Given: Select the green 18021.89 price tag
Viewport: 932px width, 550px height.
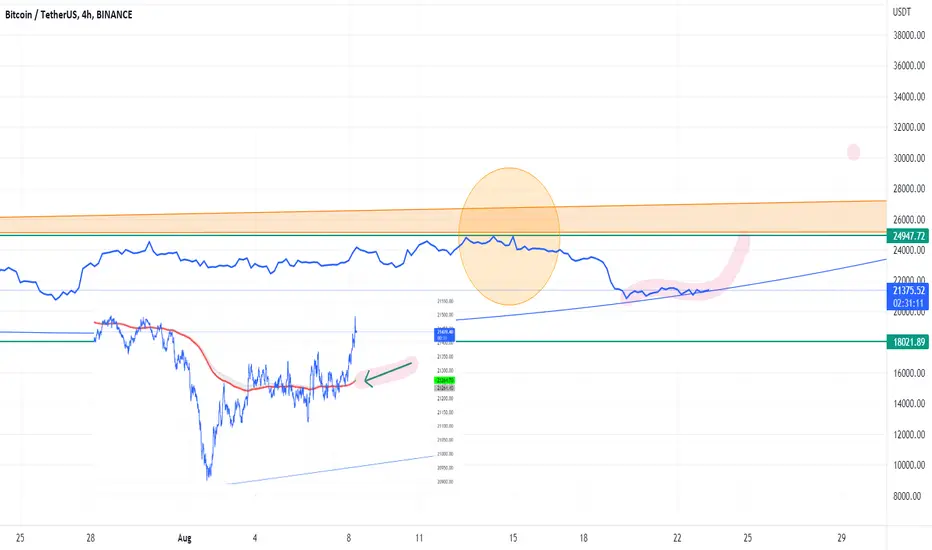Looking at the screenshot, I should click(908, 342).
